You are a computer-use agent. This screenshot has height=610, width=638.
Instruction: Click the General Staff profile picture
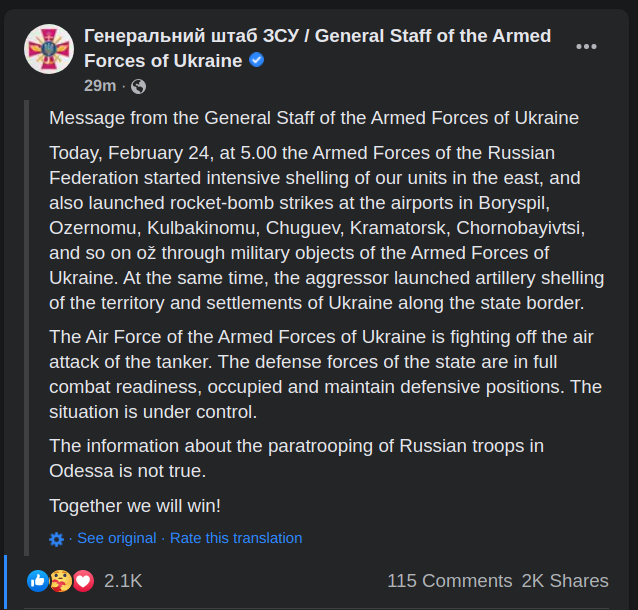pyautogui.click(x=49, y=49)
